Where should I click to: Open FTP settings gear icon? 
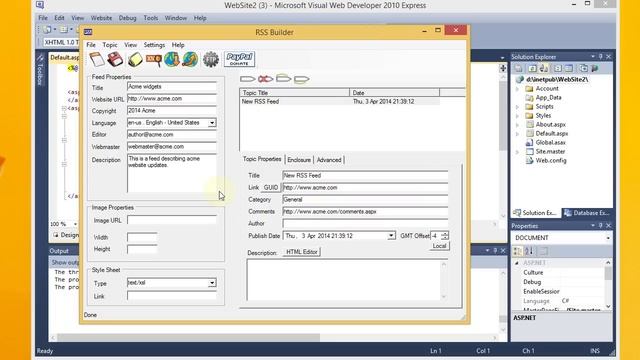pyautogui.click(x=211, y=60)
